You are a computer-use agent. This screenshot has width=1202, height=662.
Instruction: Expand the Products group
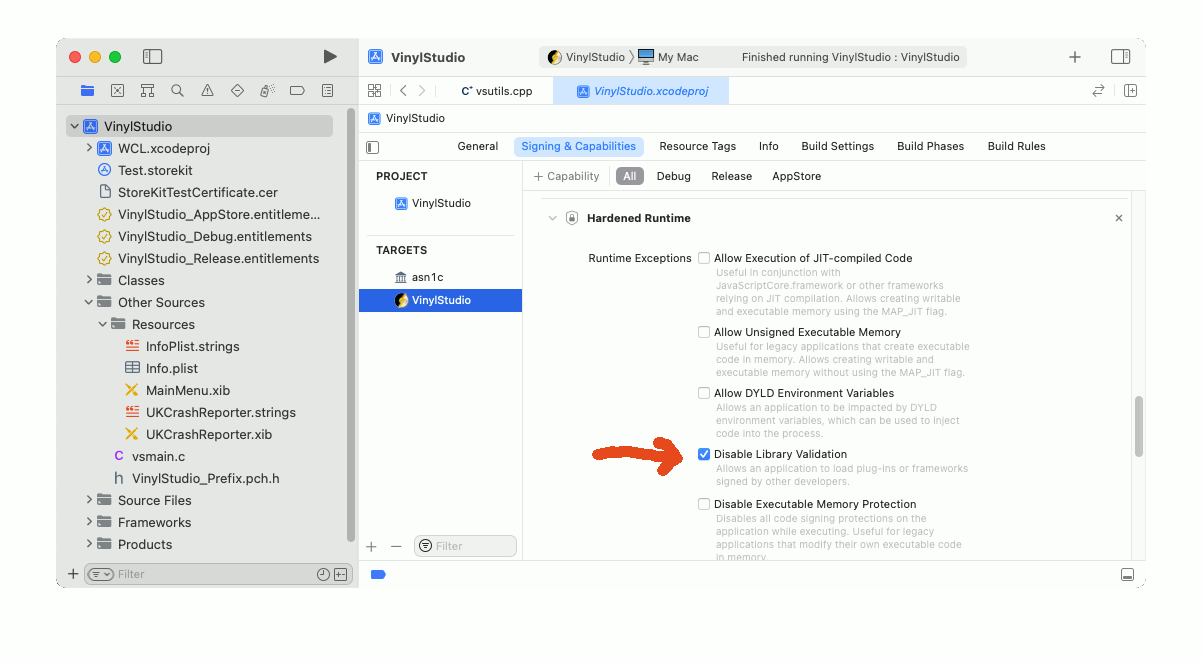tap(89, 544)
